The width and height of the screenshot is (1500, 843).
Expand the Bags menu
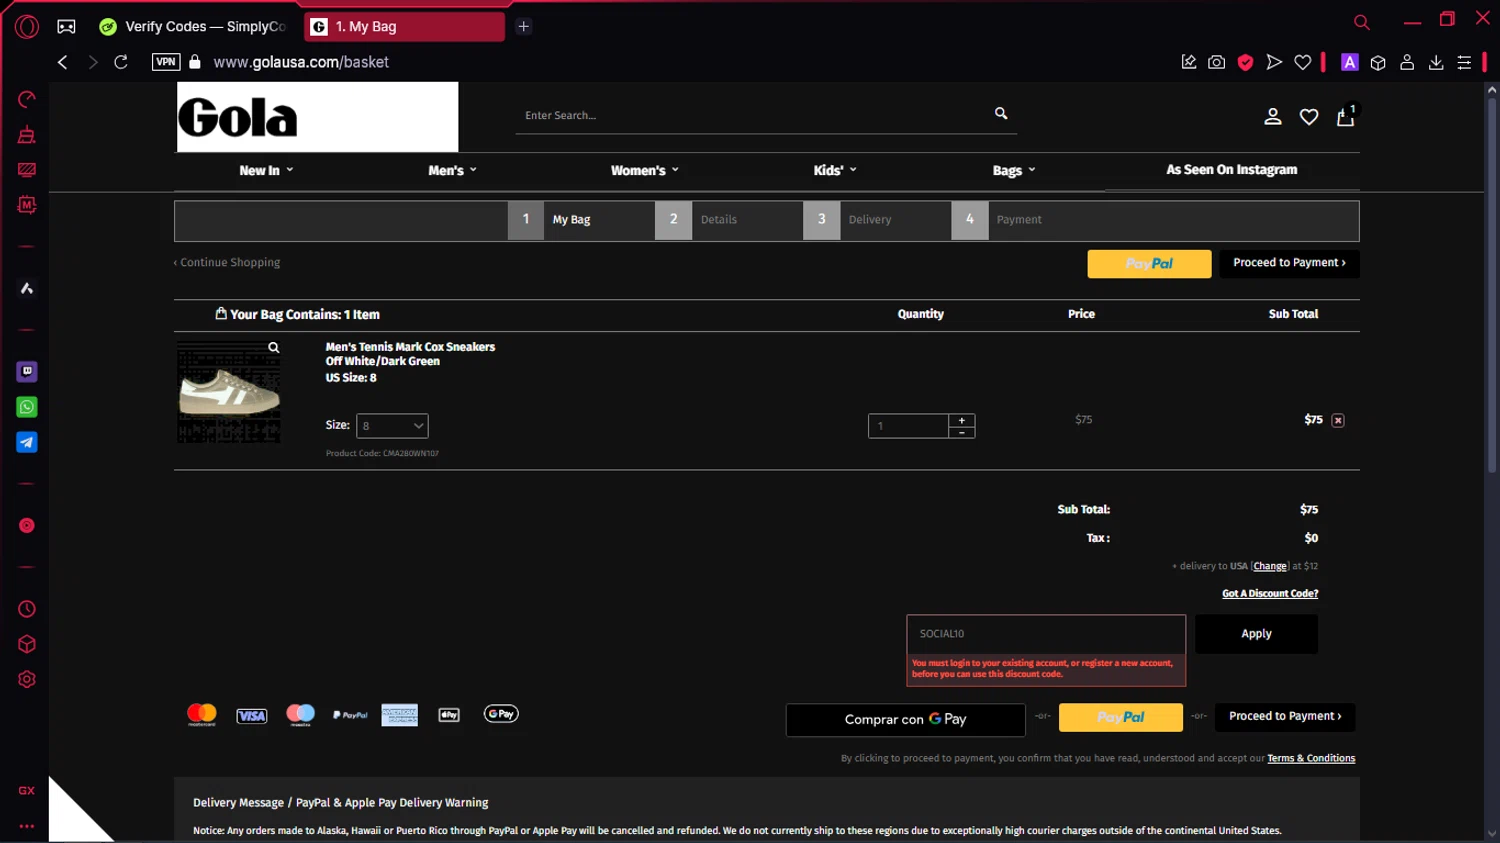(1014, 170)
